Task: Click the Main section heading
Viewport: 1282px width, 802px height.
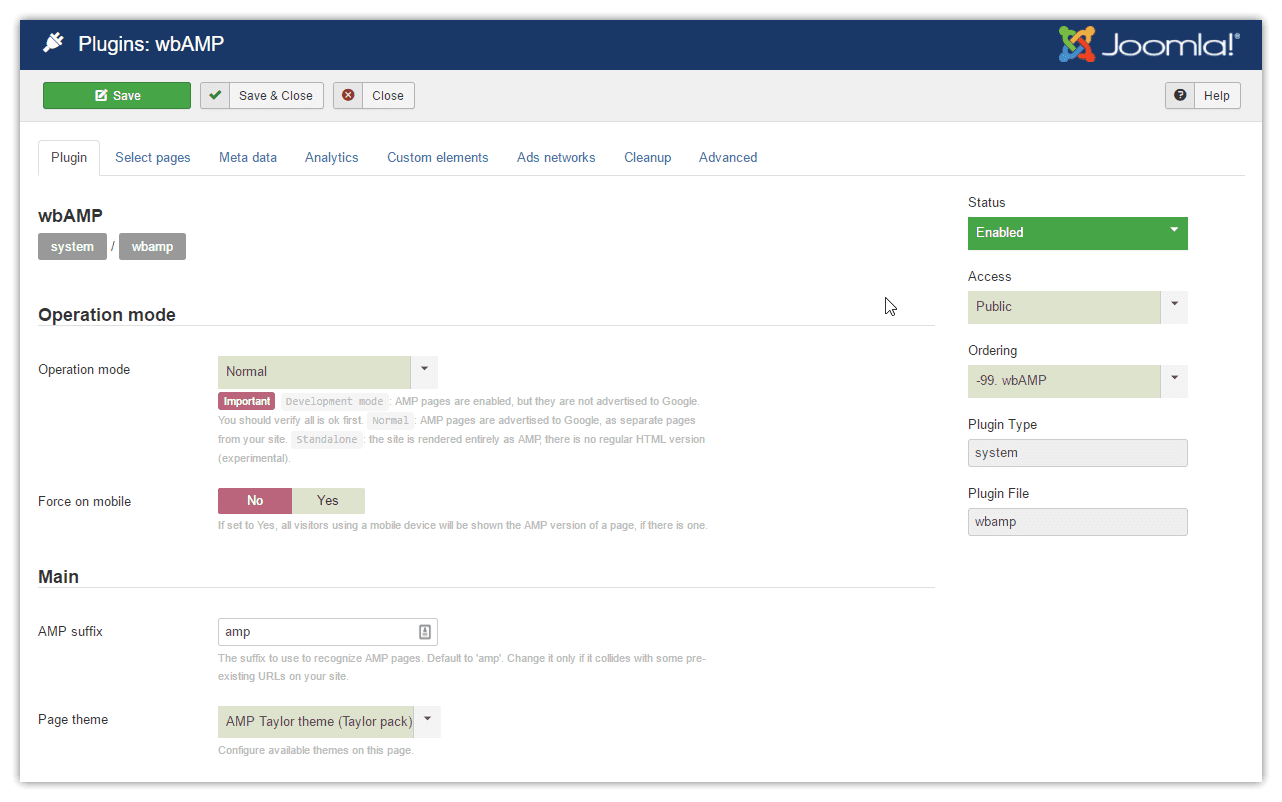Action: [58, 577]
